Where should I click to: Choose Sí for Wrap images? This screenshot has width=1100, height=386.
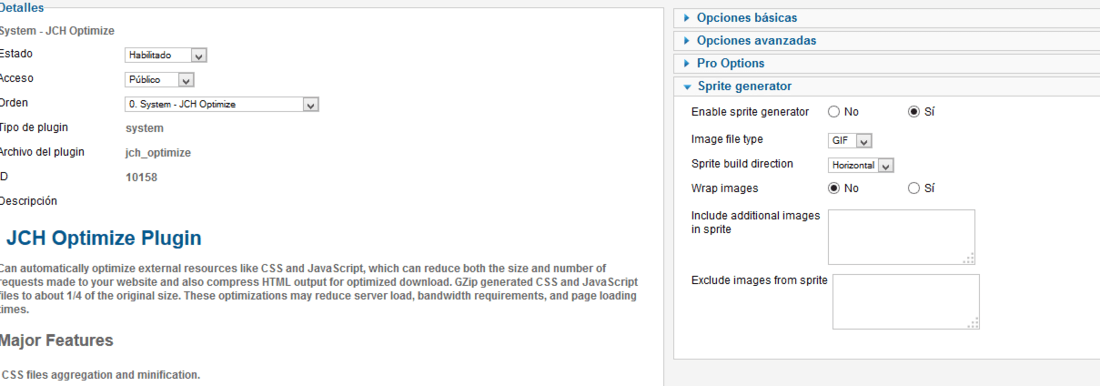click(x=914, y=188)
